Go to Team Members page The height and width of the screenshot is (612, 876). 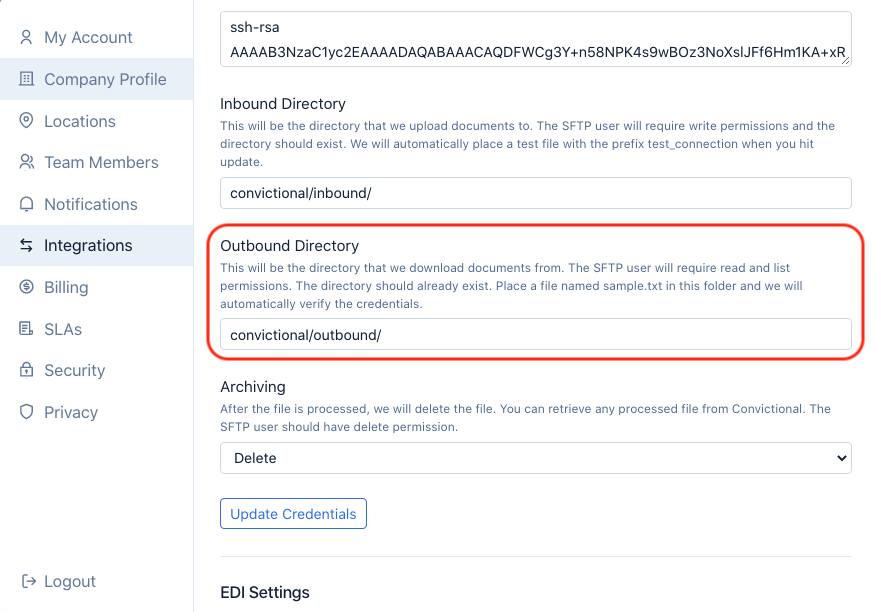click(x=101, y=162)
